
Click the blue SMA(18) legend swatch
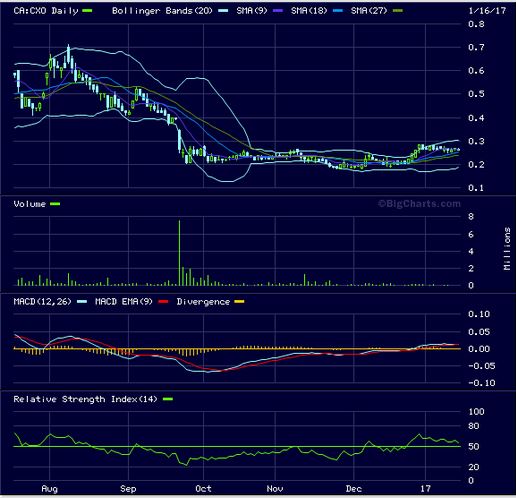338,11
